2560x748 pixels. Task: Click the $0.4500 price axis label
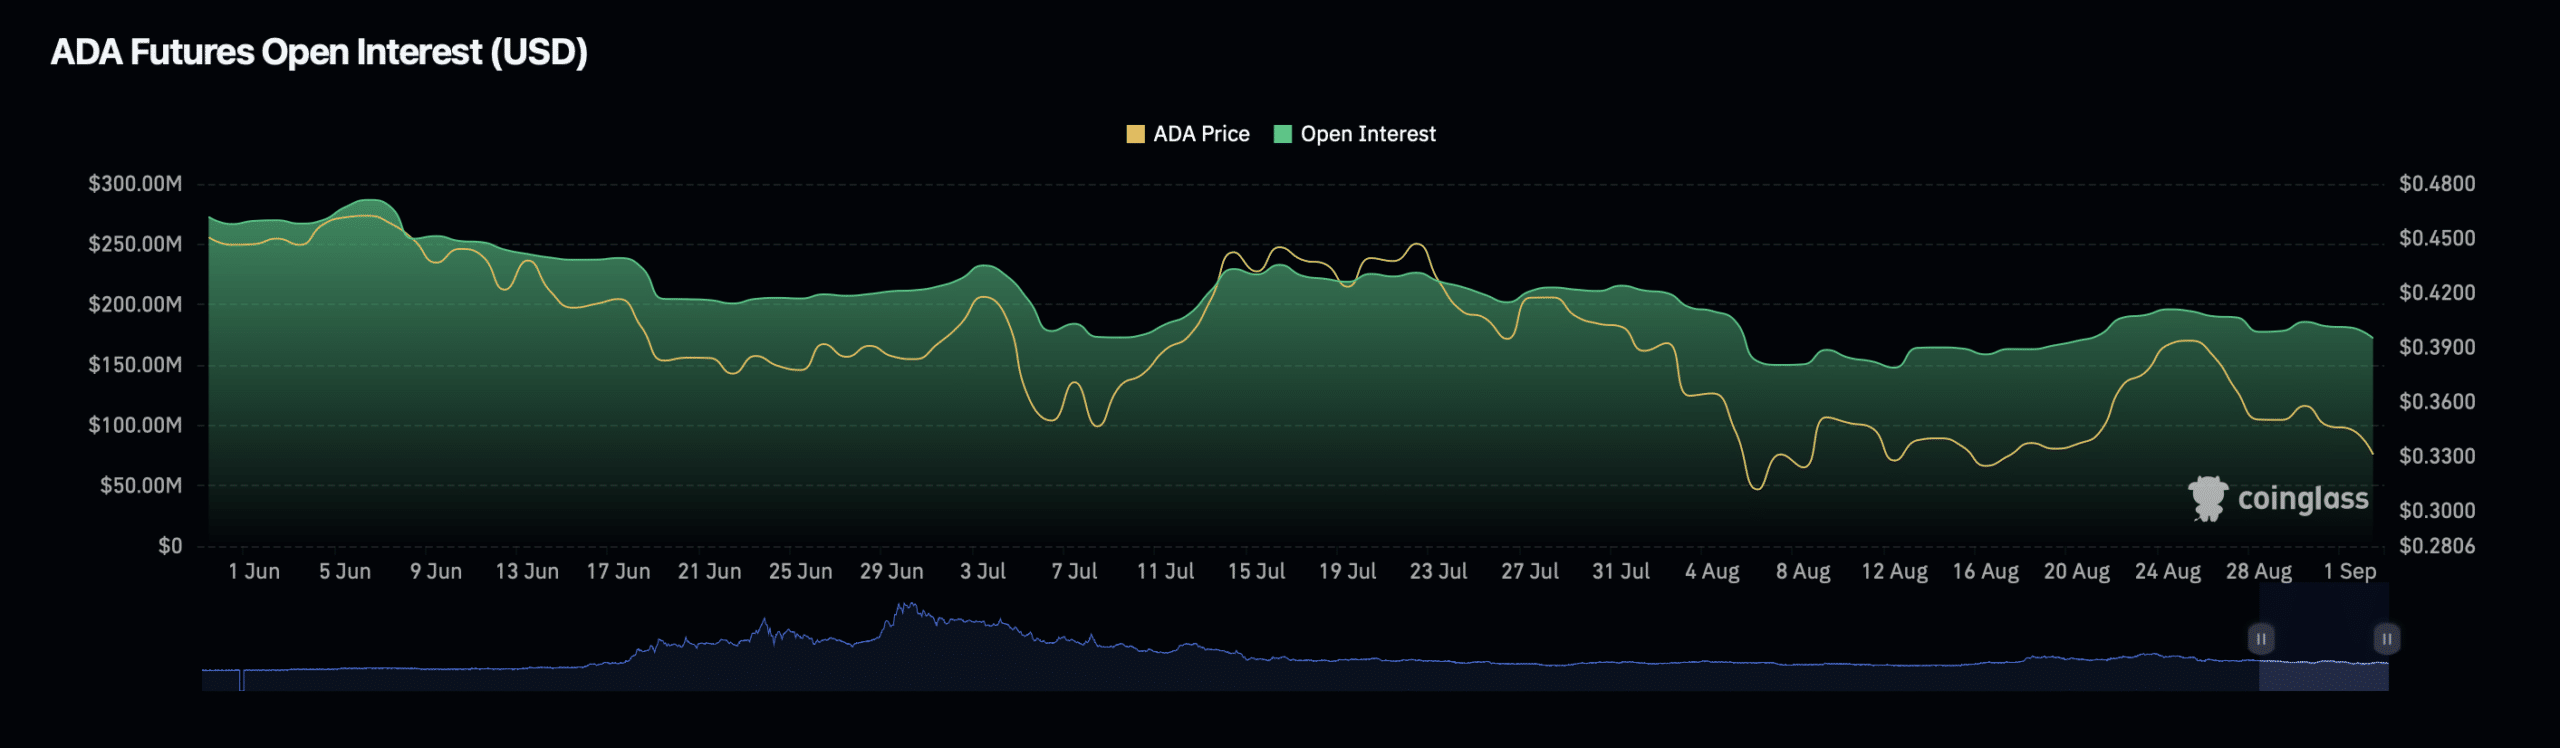[x=2437, y=238]
